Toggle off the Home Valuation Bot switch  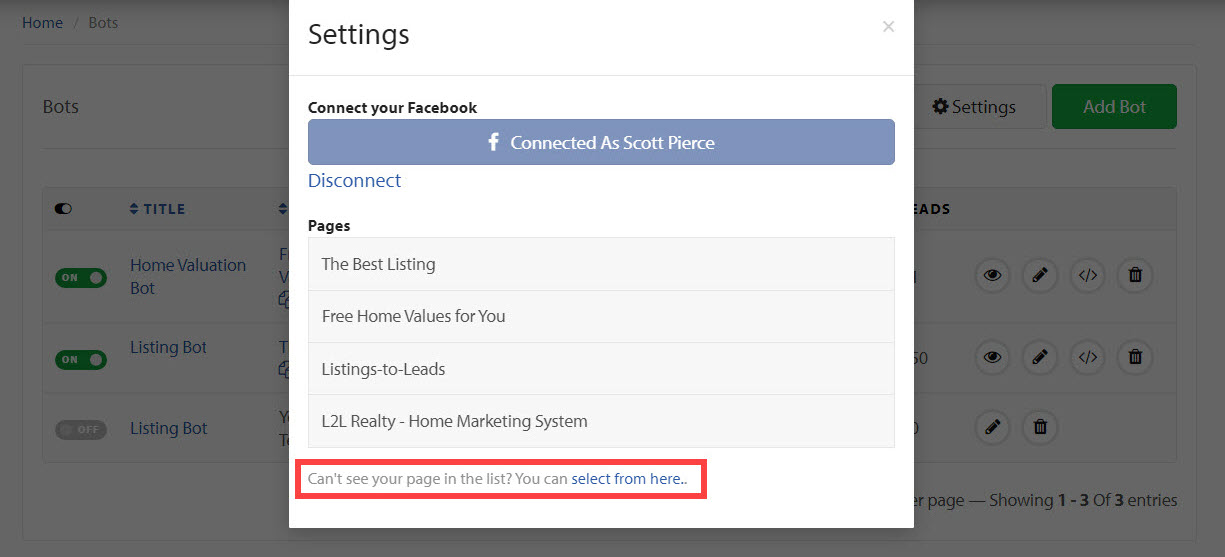click(81, 277)
